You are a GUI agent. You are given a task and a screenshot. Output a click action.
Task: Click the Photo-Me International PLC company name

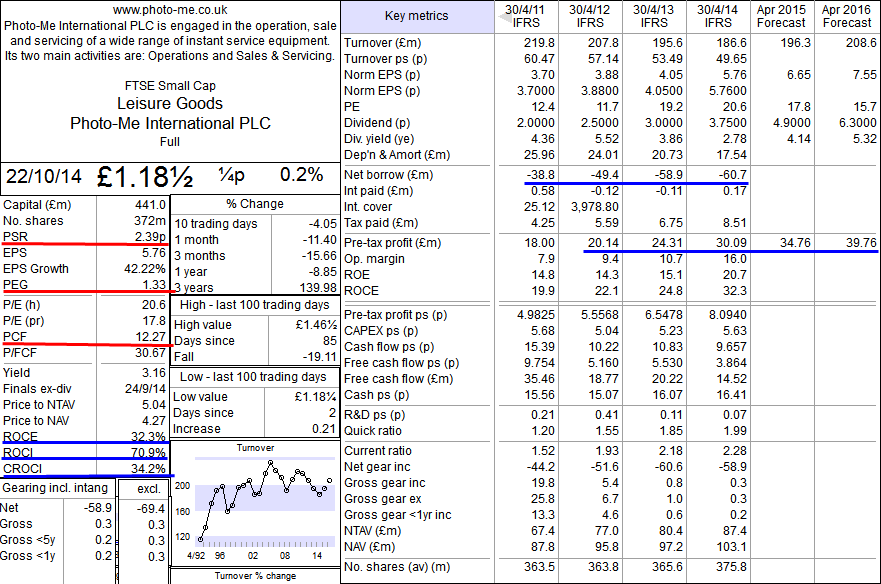[168, 122]
